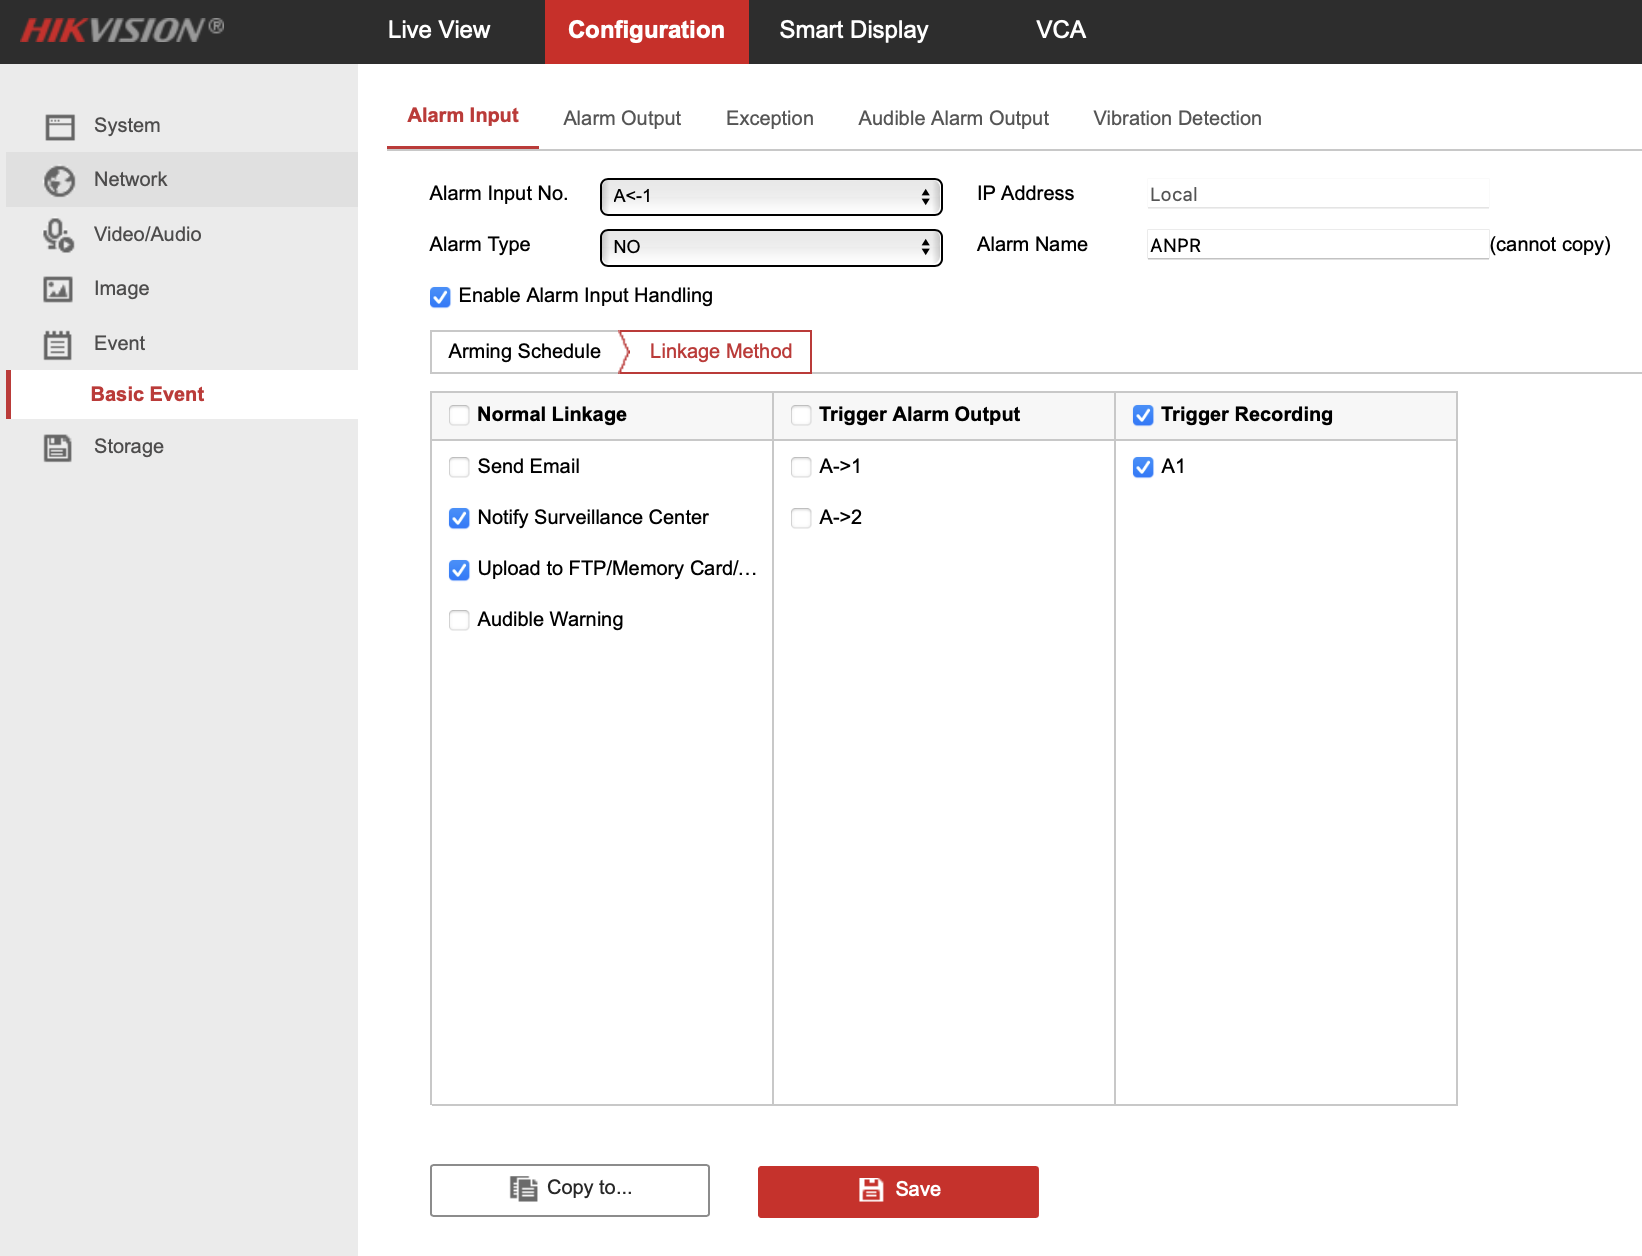
Task: Switch to the Arming Schedule tab
Action: tap(524, 352)
